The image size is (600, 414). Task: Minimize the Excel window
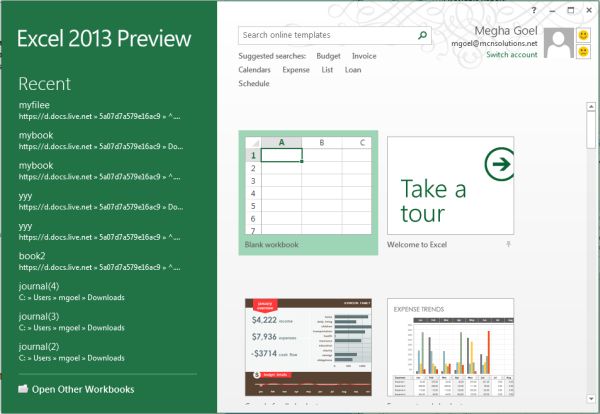552,11
